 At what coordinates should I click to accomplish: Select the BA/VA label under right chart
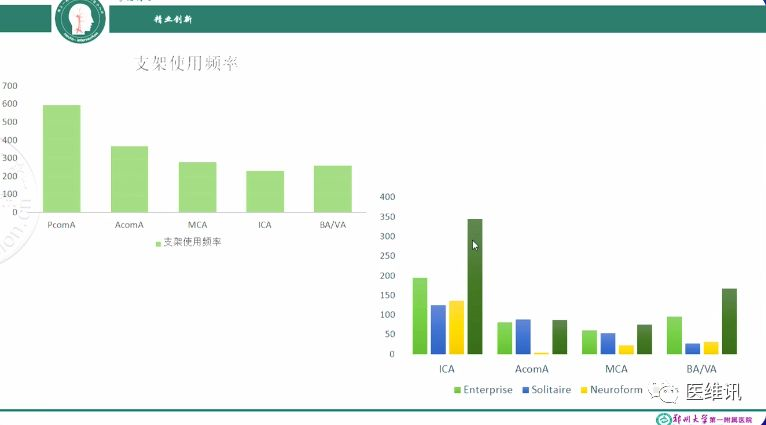(702, 369)
